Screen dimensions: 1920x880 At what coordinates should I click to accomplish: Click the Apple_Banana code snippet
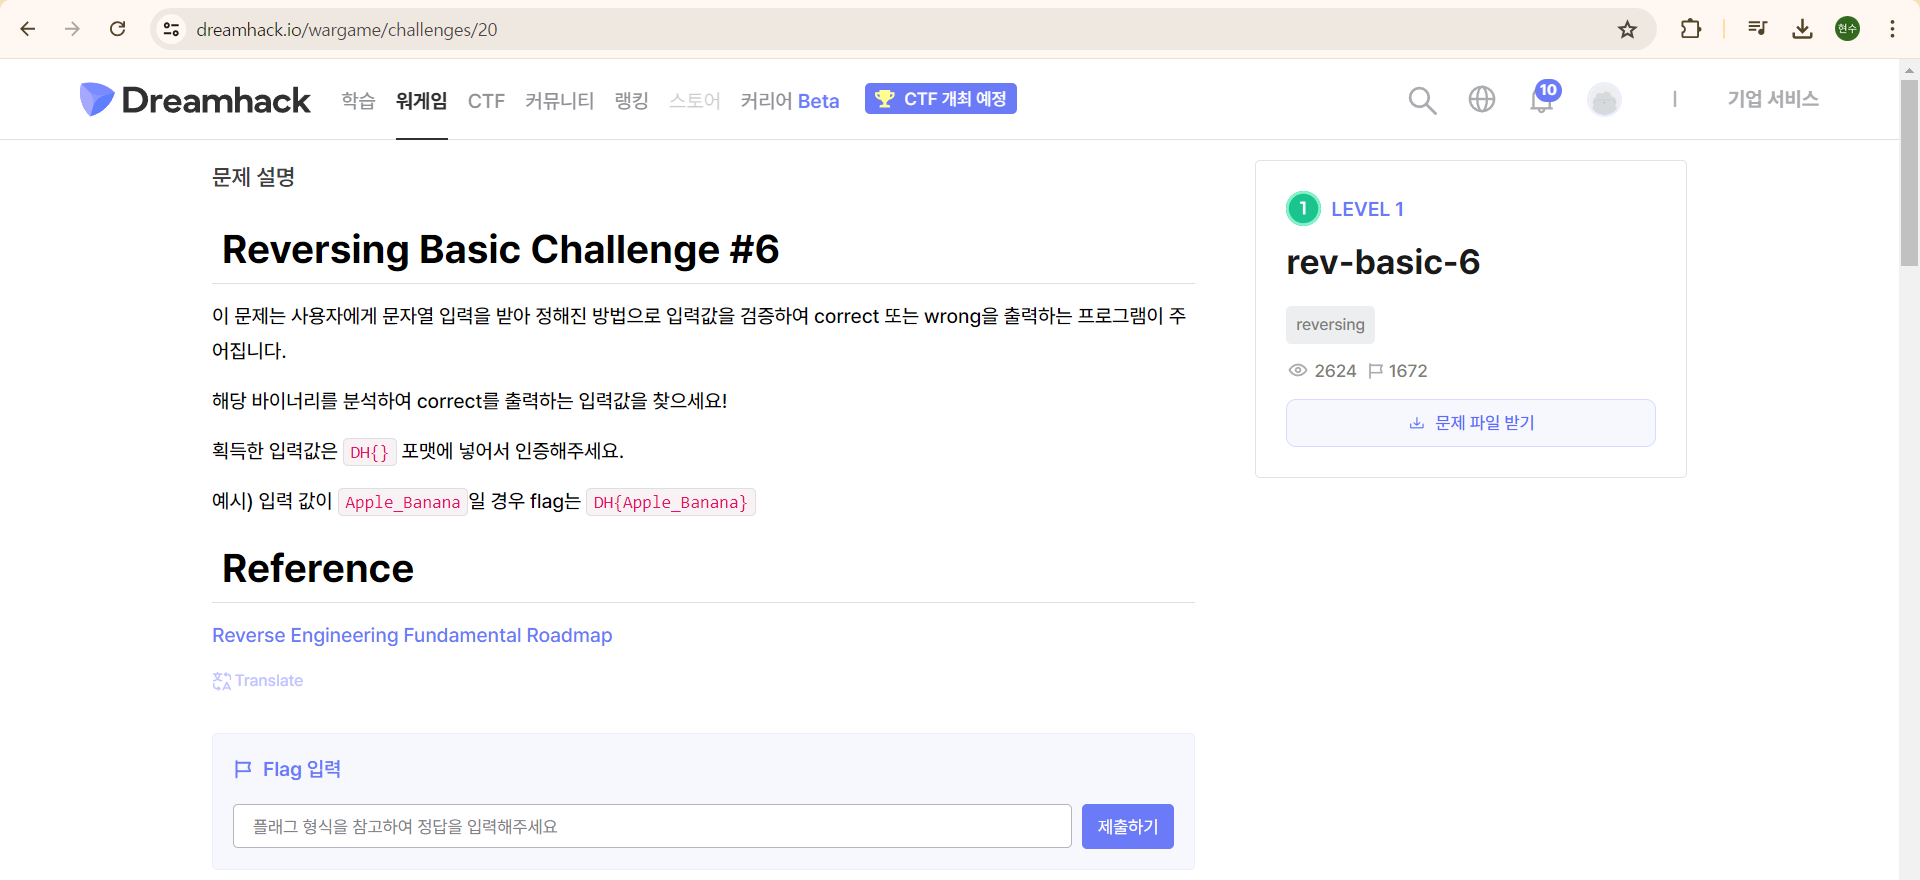point(403,502)
